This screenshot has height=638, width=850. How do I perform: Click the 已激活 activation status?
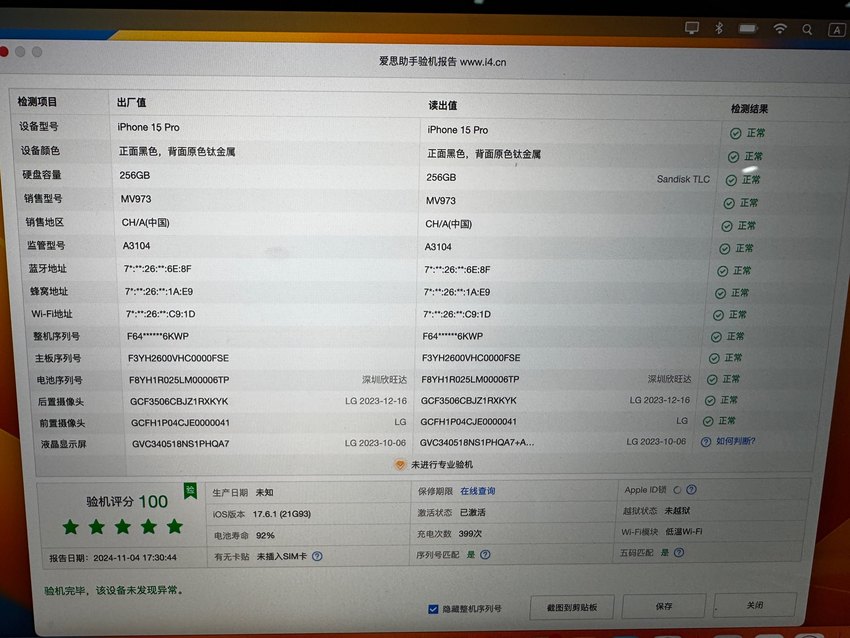coord(473,512)
